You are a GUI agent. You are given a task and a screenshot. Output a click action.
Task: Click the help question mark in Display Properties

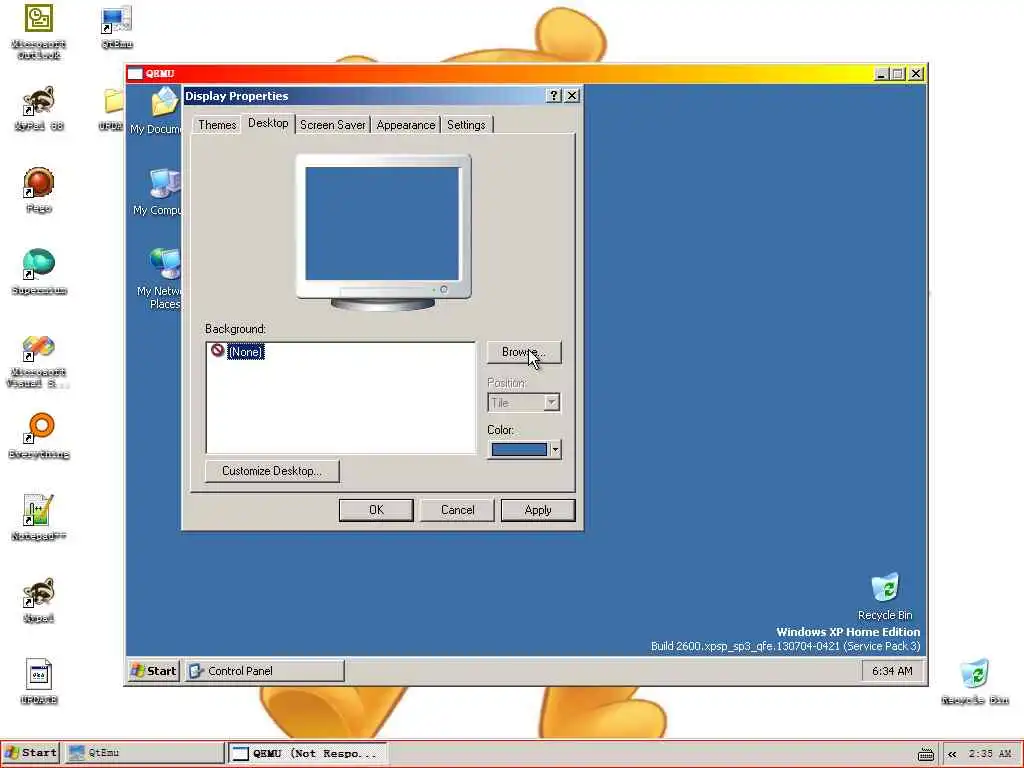(x=554, y=95)
